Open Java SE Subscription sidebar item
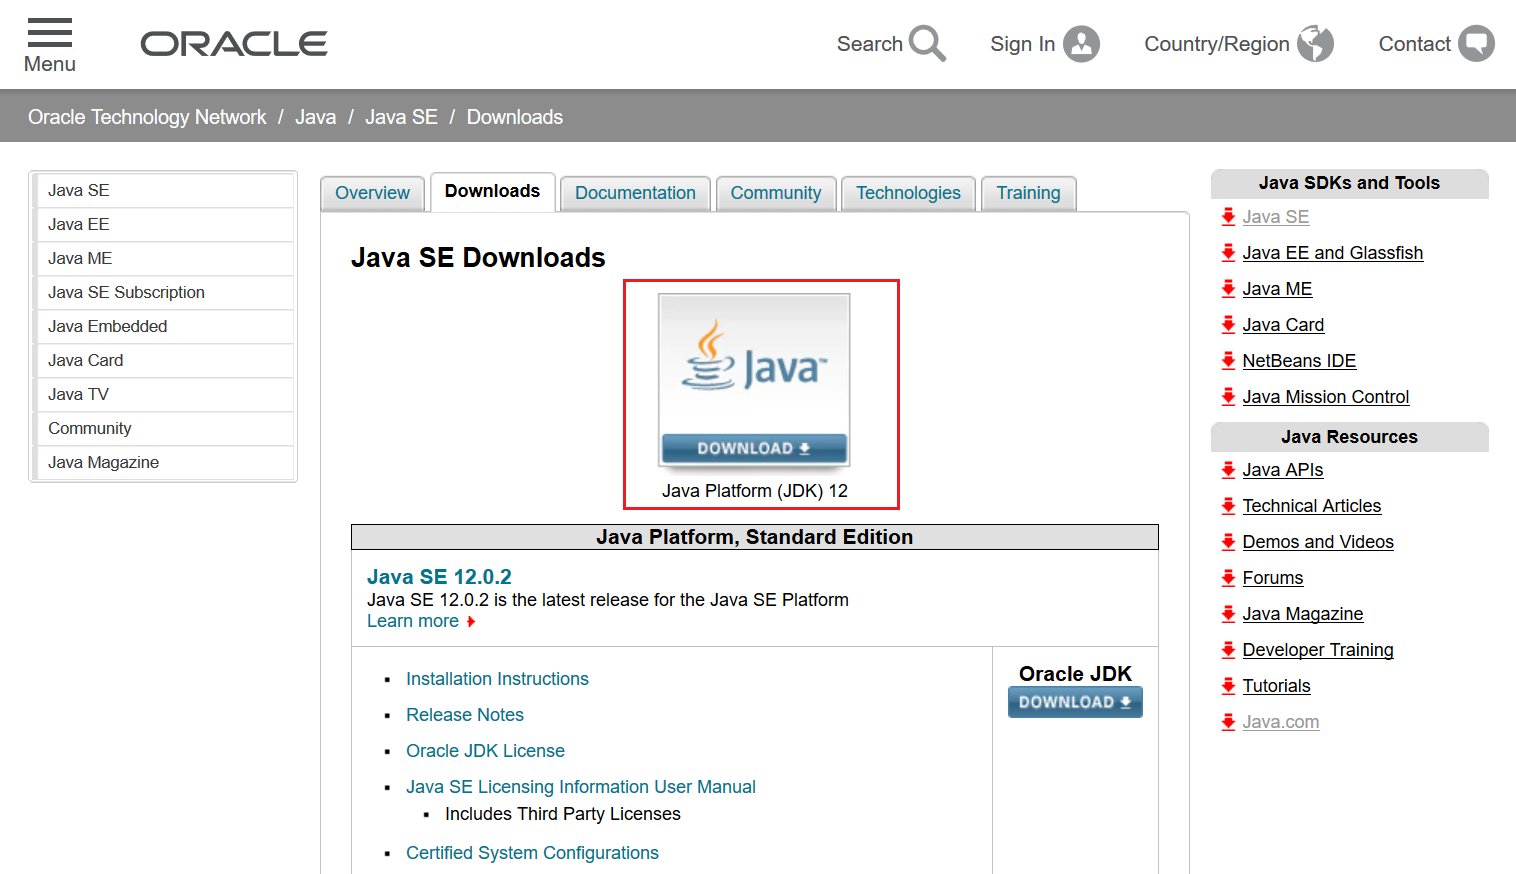This screenshot has width=1516, height=874. point(163,292)
